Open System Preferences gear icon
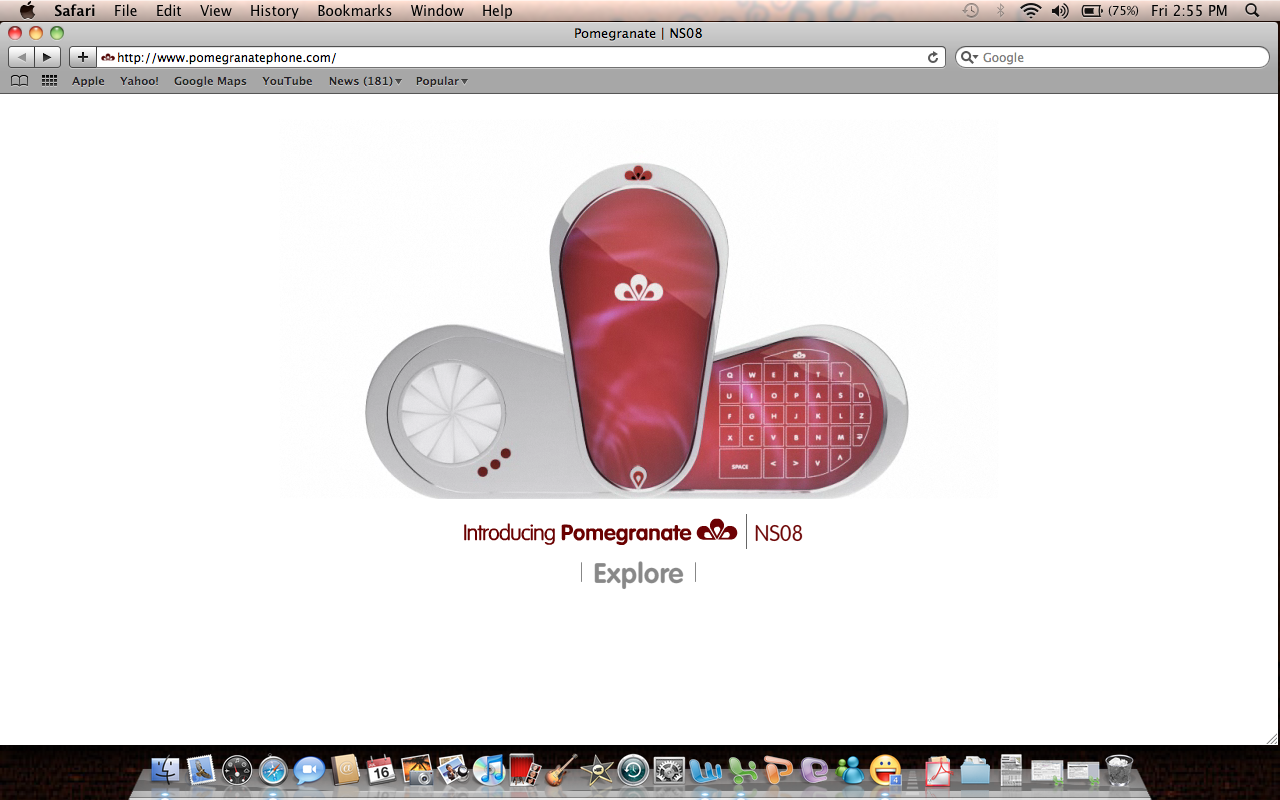 [x=669, y=770]
